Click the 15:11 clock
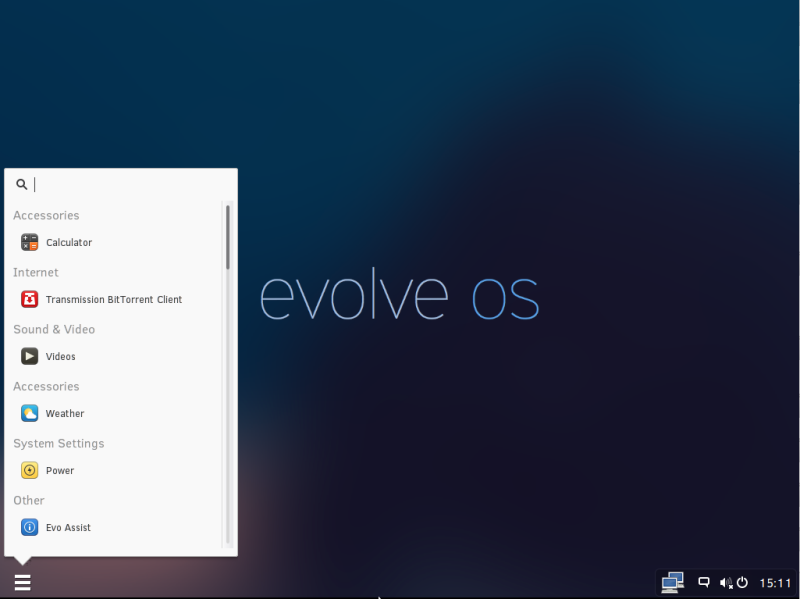The image size is (800, 599). (x=775, y=583)
